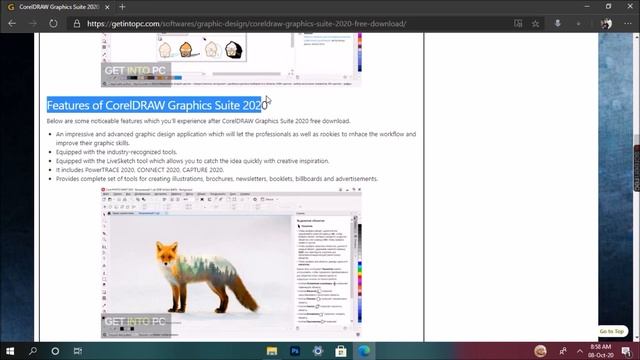Go forward with the browser arrow
Viewport: 640px width, 360px height.
pos(33,24)
